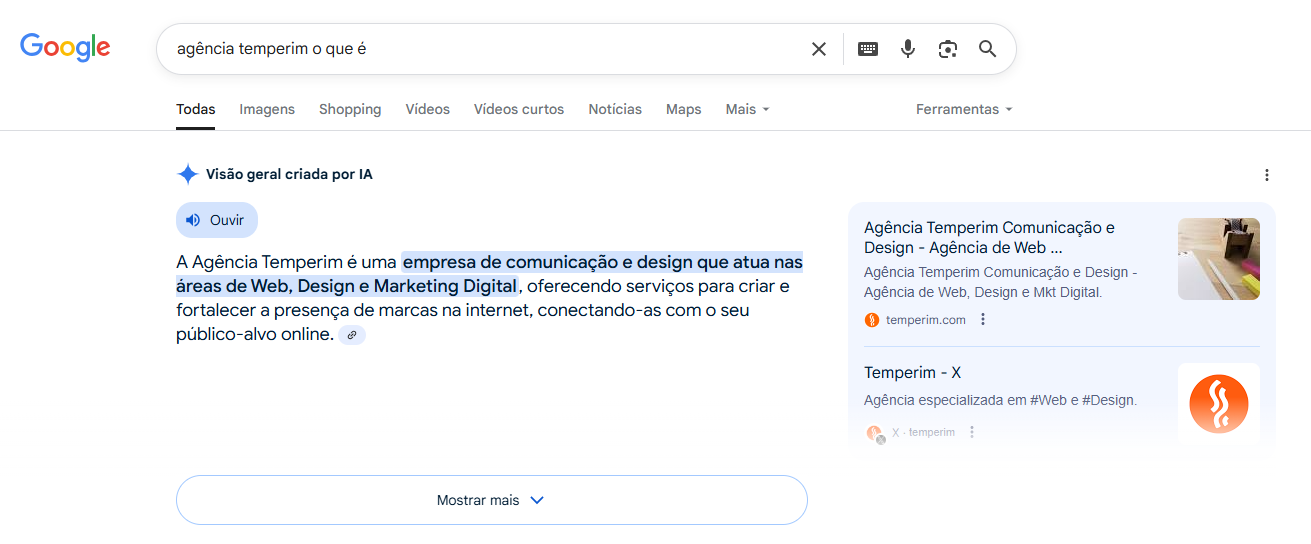Screen dimensions: 1311x544
Task: Open the on-screen keyboard input tool
Action: (x=868, y=49)
